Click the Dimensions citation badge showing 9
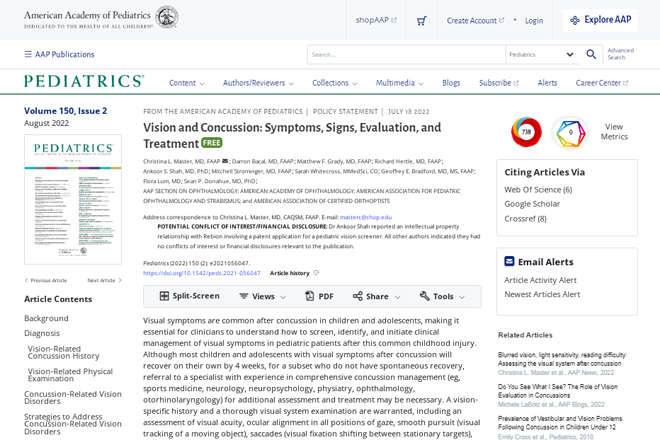This screenshot has height=440, width=660. (x=570, y=132)
